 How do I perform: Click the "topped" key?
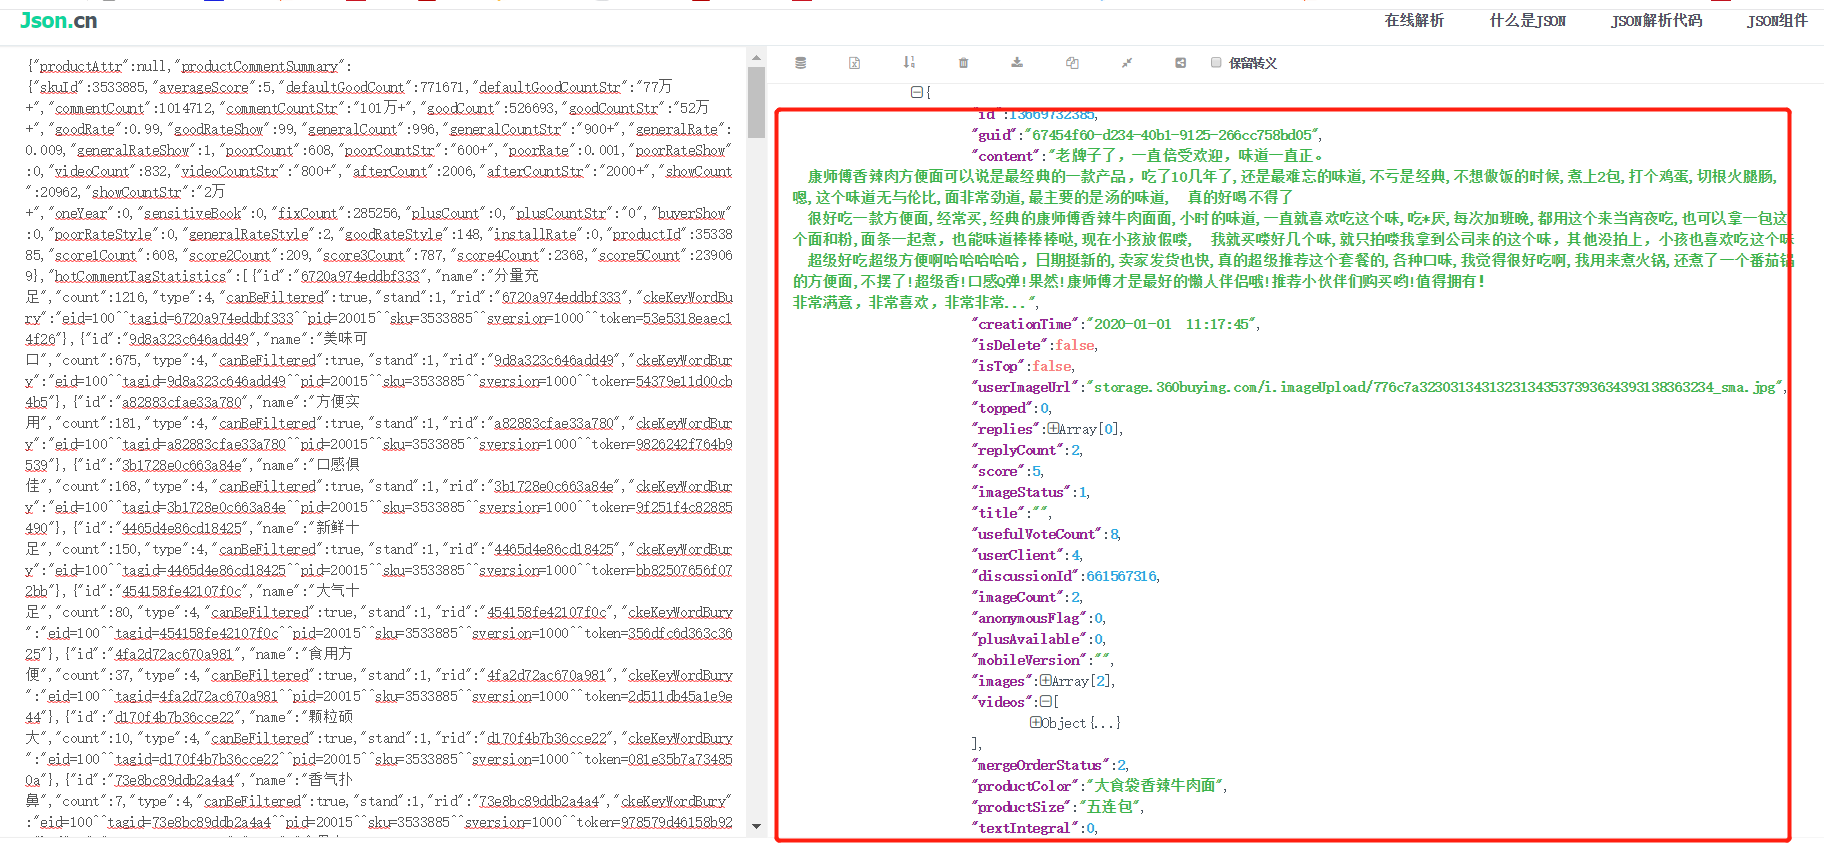tap(1002, 408)
